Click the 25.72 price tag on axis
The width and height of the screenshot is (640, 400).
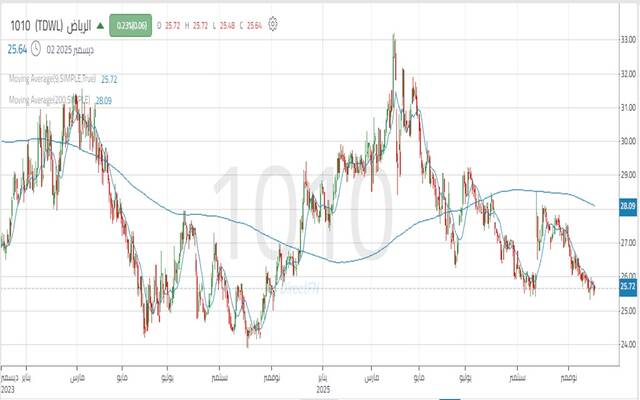[628, 287]
